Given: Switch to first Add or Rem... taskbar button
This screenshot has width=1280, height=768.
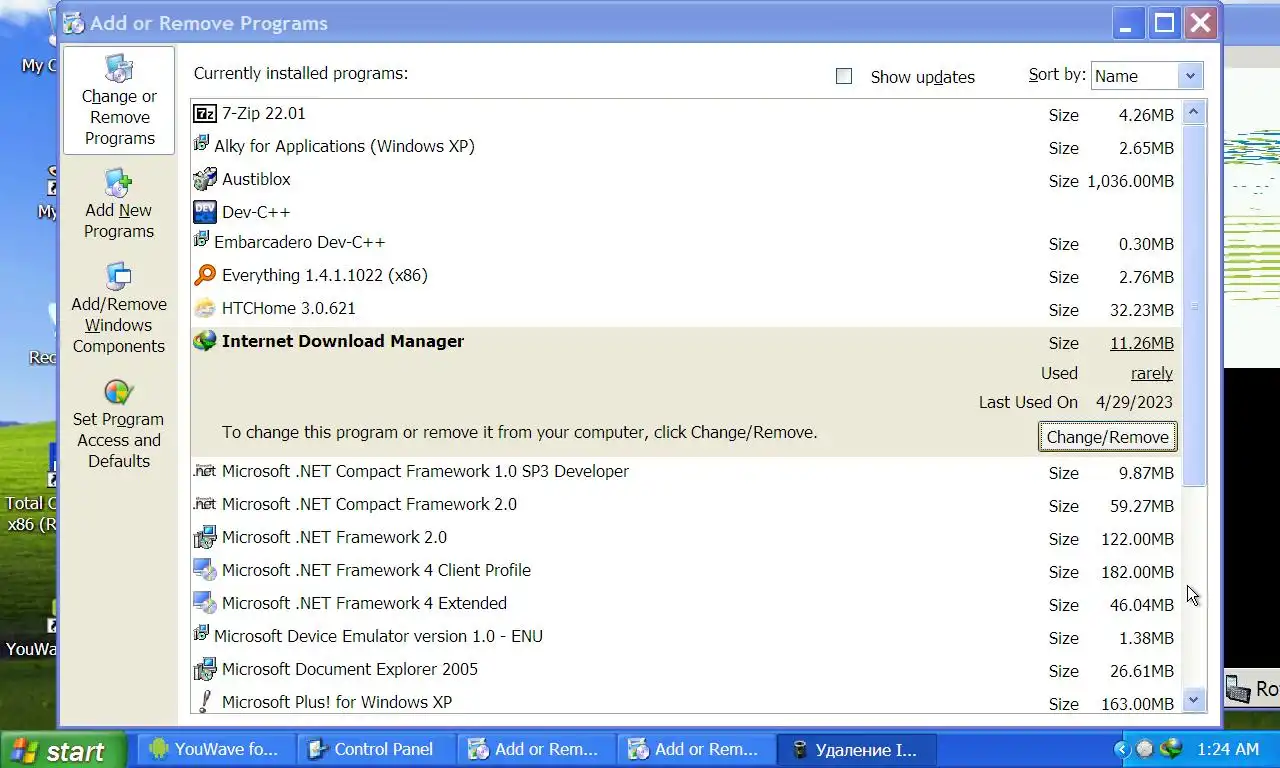Looking at the screenshot, I should click(538, 749).
